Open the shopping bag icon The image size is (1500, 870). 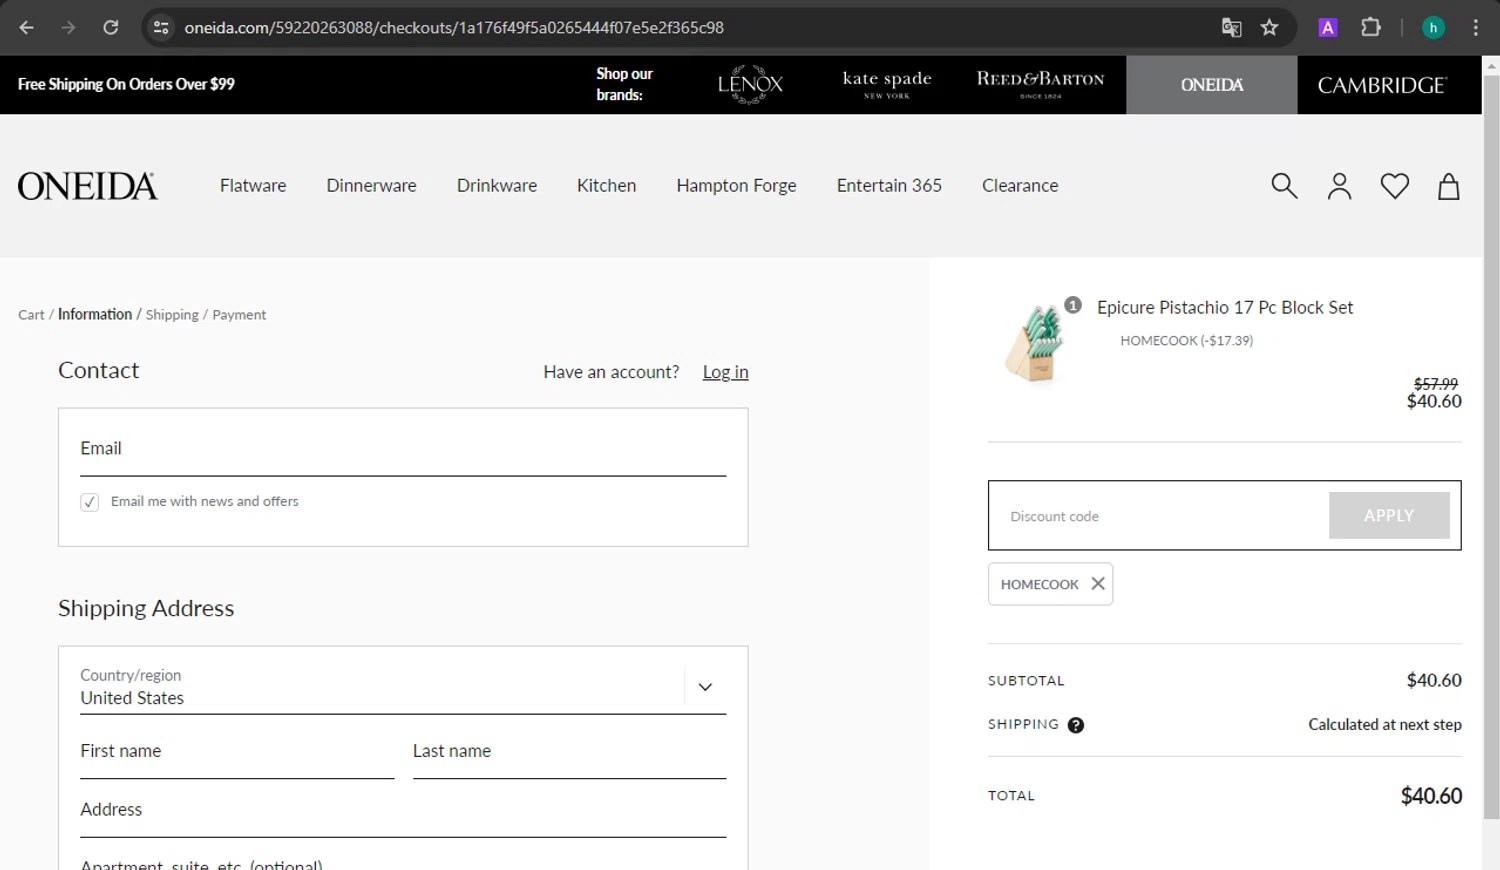click(1449, 186)
